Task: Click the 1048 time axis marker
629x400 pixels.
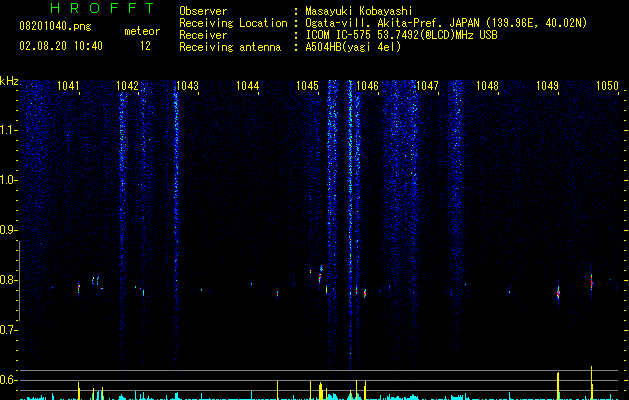Action: (487, 86)
